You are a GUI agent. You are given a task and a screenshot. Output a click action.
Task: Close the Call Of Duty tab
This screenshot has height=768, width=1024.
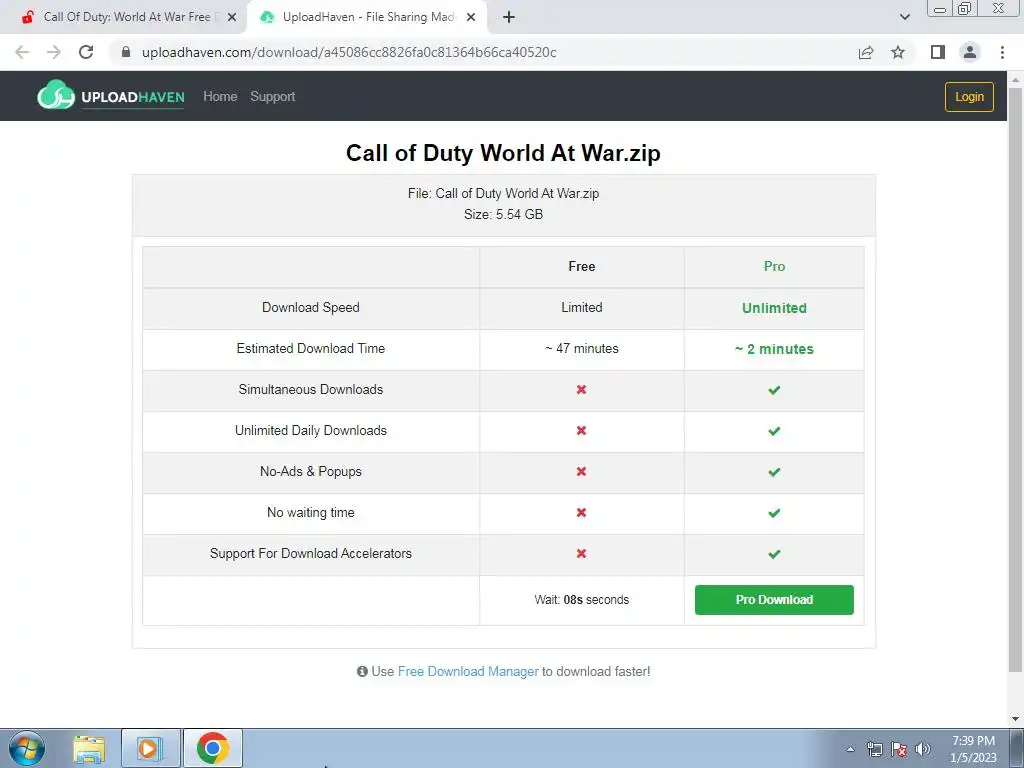[x=232, y=17]
